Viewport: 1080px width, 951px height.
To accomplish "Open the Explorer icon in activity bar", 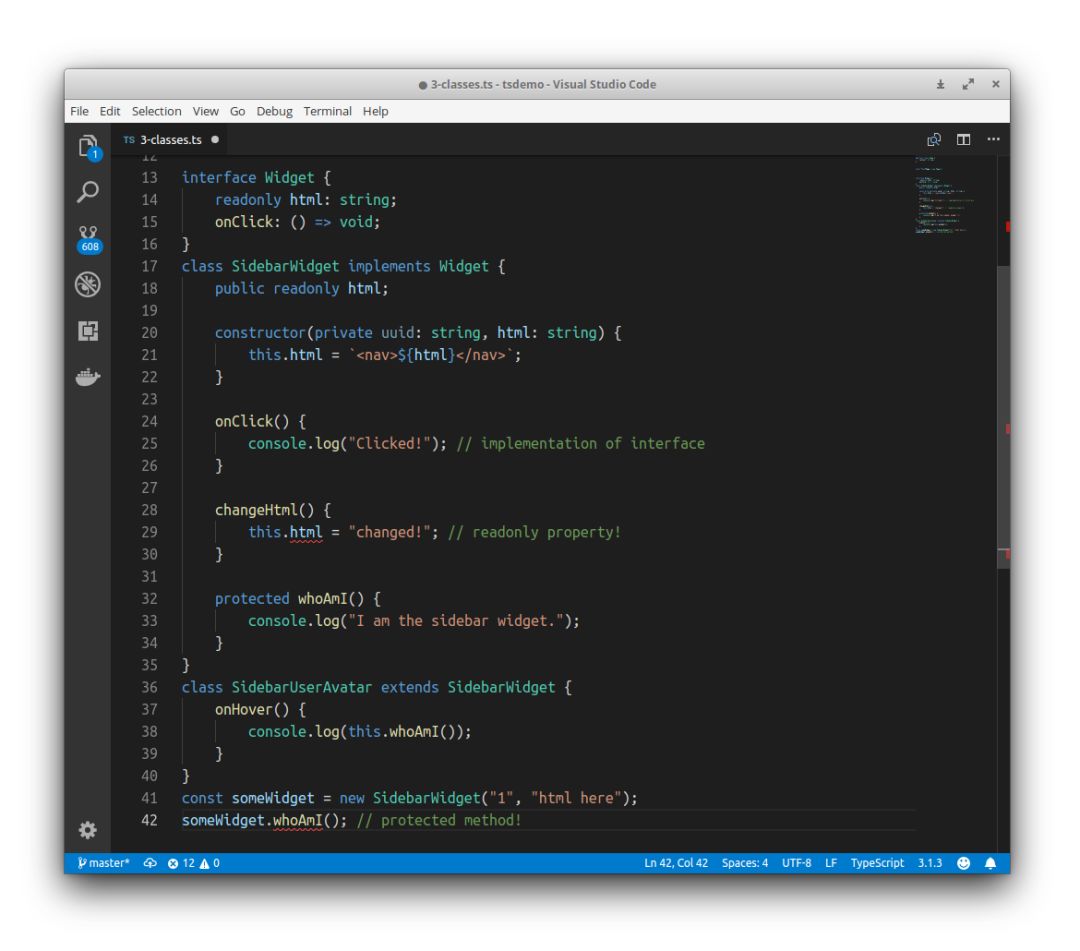I will coord(88,146).
